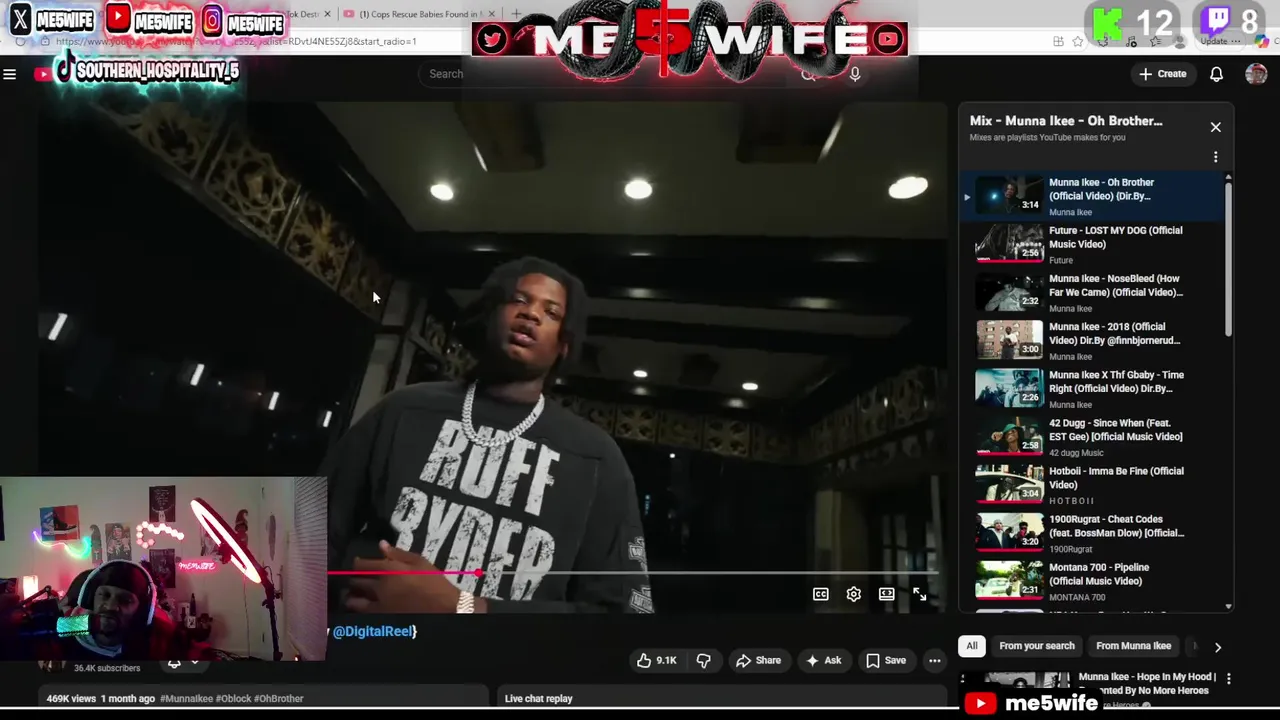This screenshot has width=1280, height=720.
Task: Play Munna Ikee - 2018 from the mix
Action: point(1093,339)
